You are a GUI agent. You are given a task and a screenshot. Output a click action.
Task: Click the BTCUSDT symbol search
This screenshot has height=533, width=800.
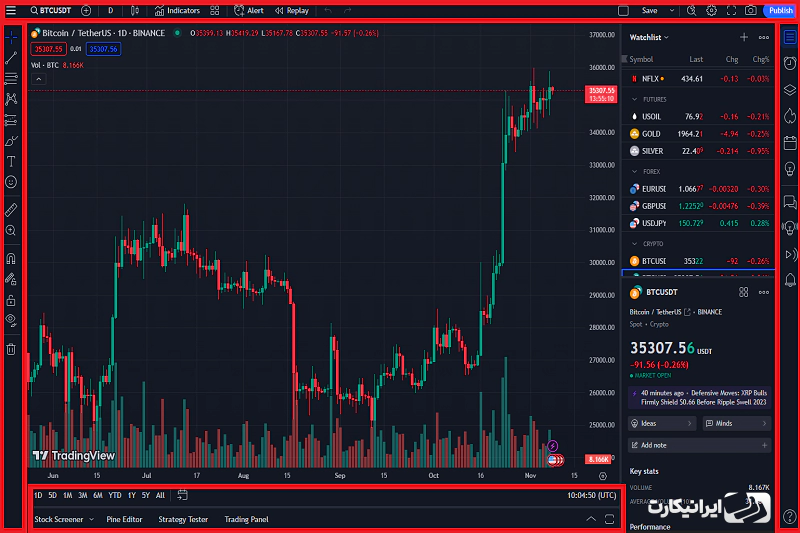(x=51, y=11)
